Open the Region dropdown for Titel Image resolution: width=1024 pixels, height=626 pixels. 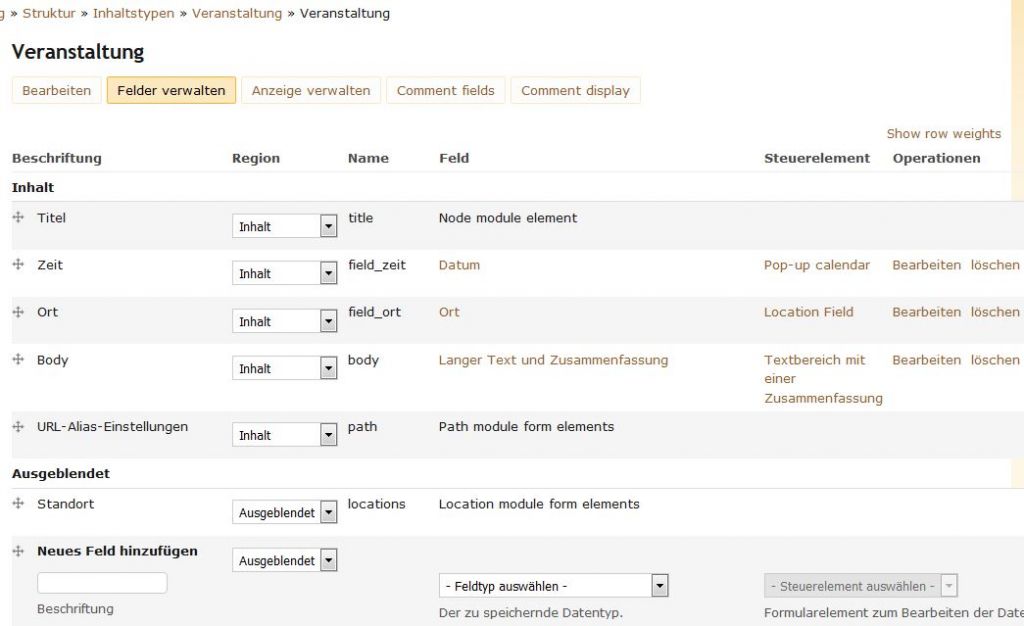tap(284, 227)
